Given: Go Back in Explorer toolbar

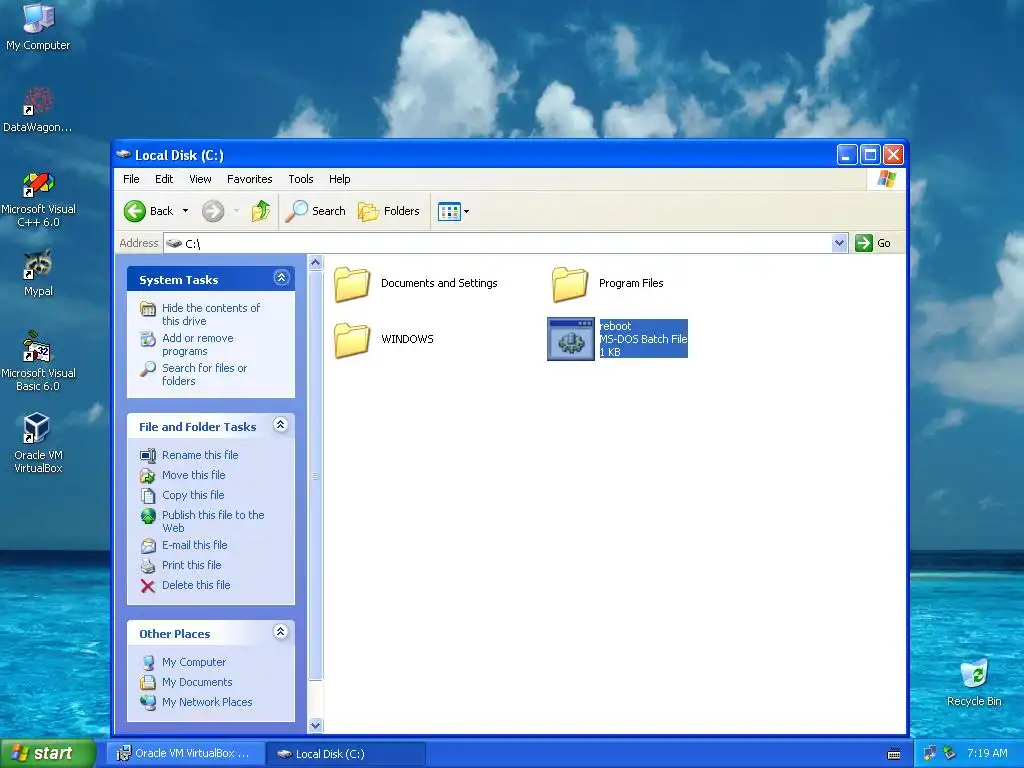Looking at the screenshot, I should coord(149,211).
